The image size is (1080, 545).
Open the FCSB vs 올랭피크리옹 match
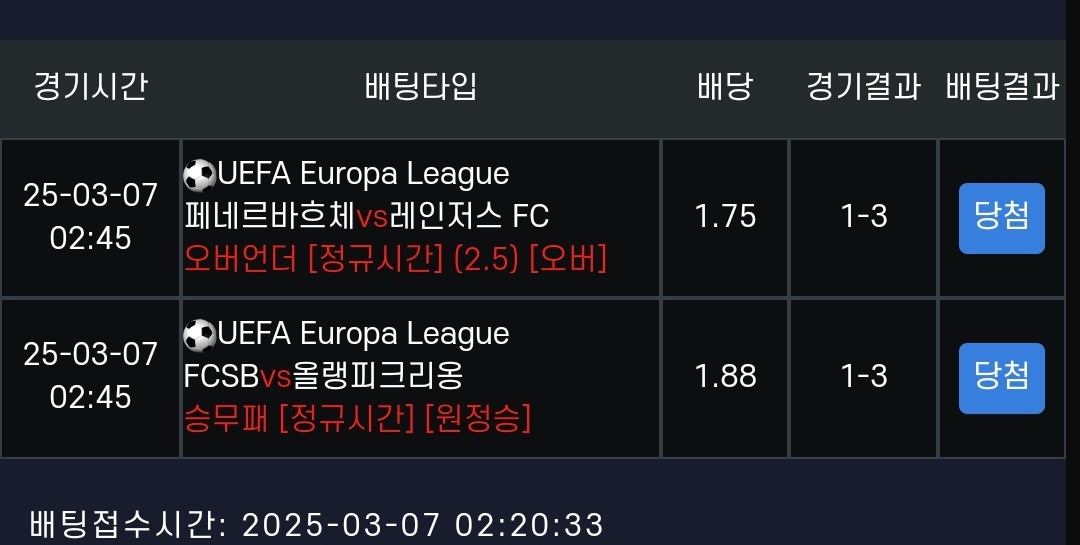[324, 376]
